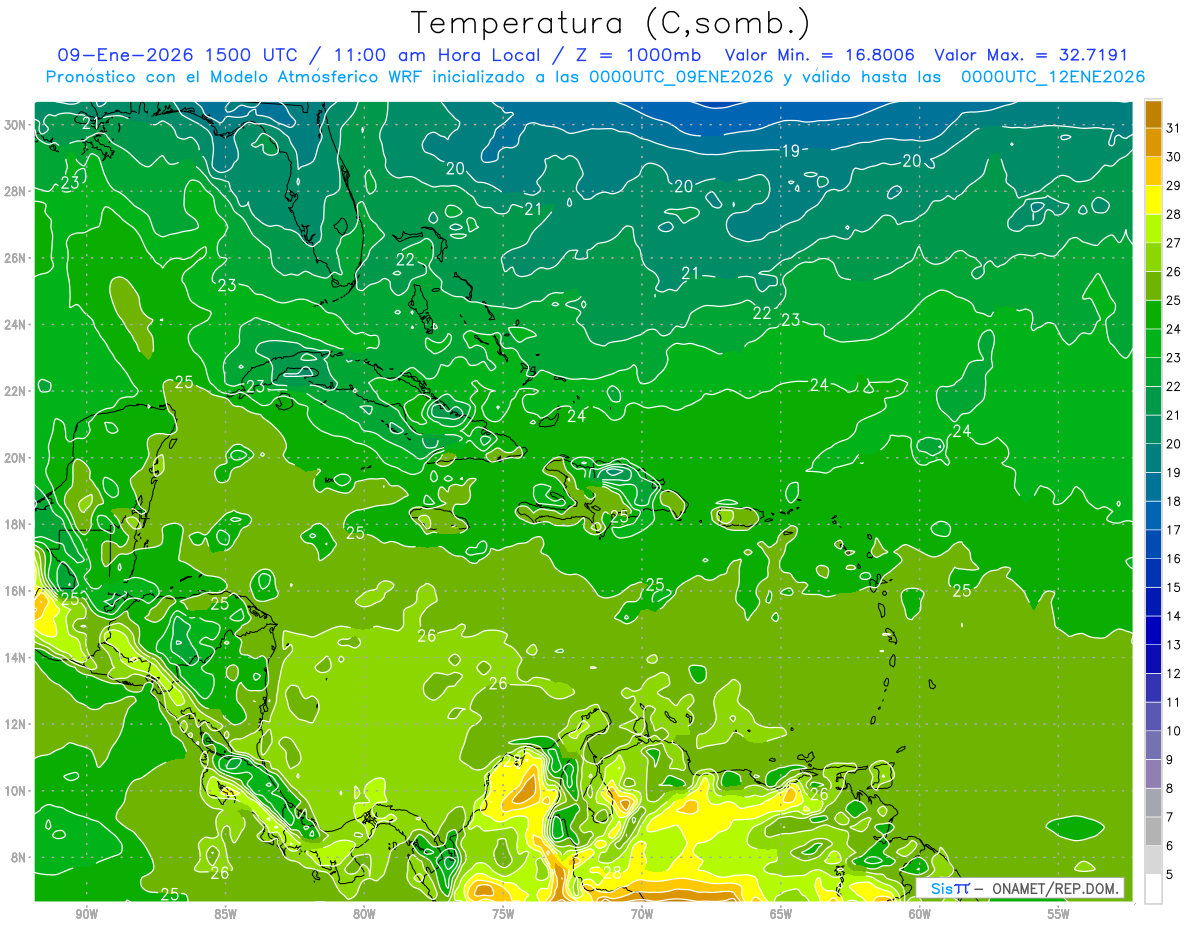Click the 80W longitude axis label

[x=364, y=914]
